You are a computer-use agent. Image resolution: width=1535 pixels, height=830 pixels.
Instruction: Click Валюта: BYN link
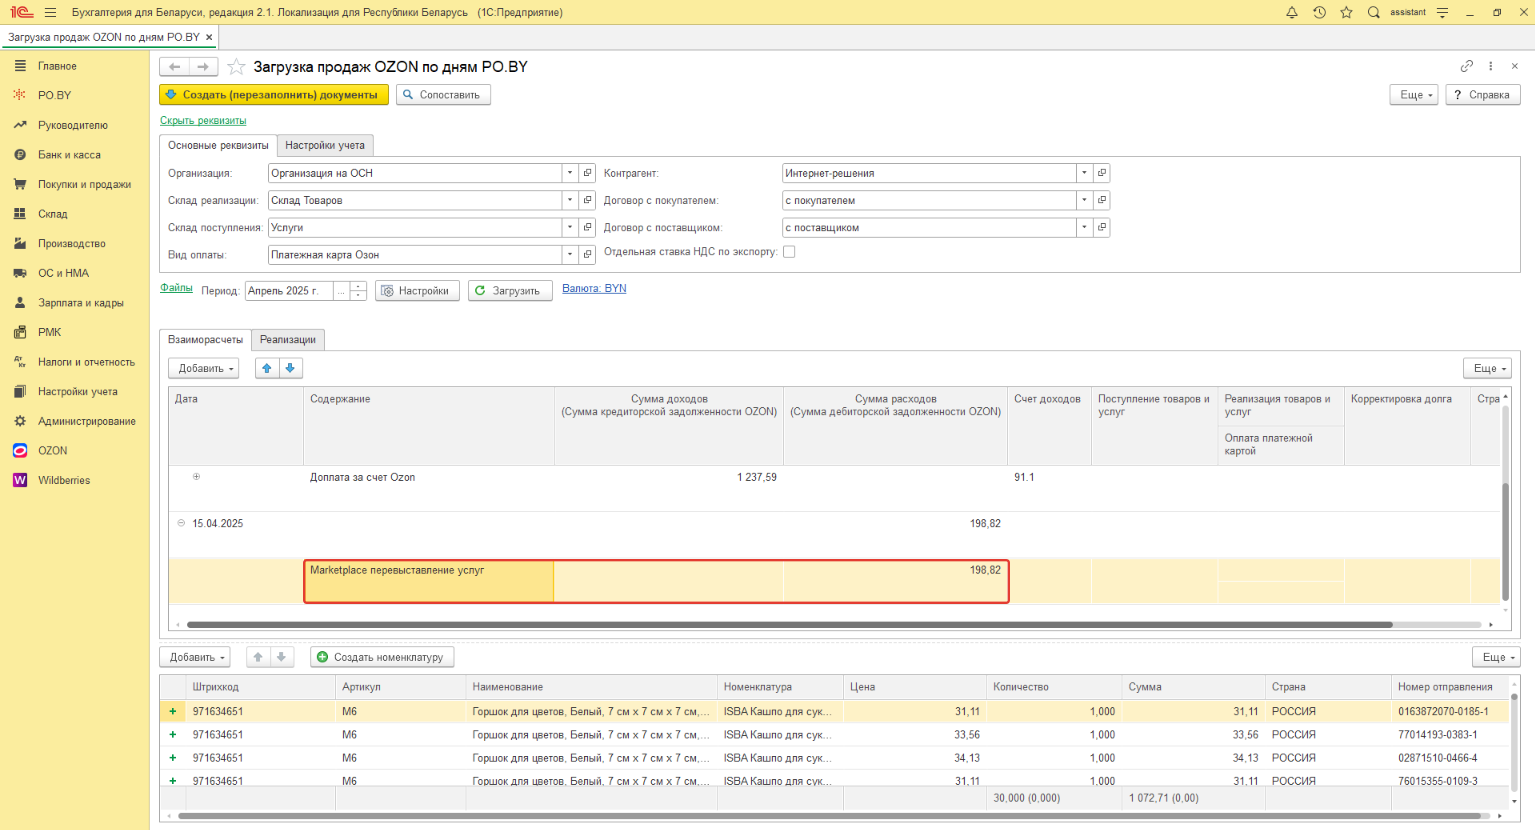pyautogui.click(x=594, y=288)
